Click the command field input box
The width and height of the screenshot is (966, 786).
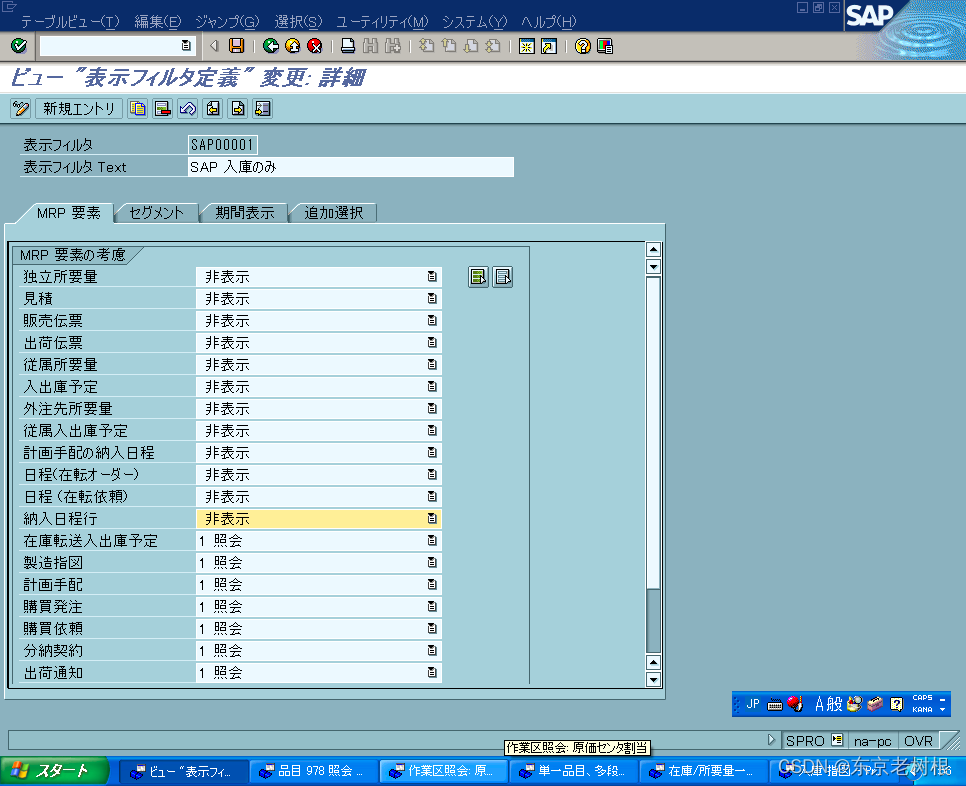(x=110, y=45)
